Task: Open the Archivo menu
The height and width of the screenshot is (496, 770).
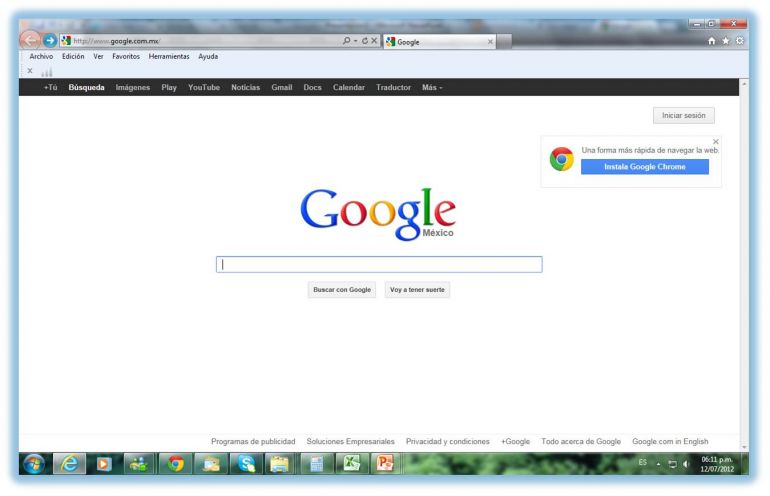Action: point(41,56)
